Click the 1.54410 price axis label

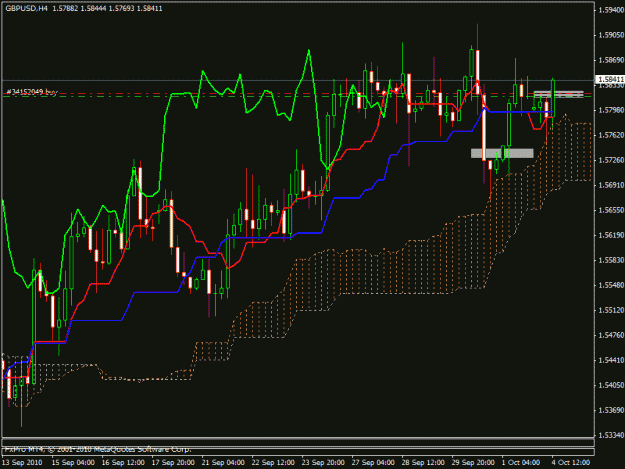pyautogui.click(x=611, y=360)
